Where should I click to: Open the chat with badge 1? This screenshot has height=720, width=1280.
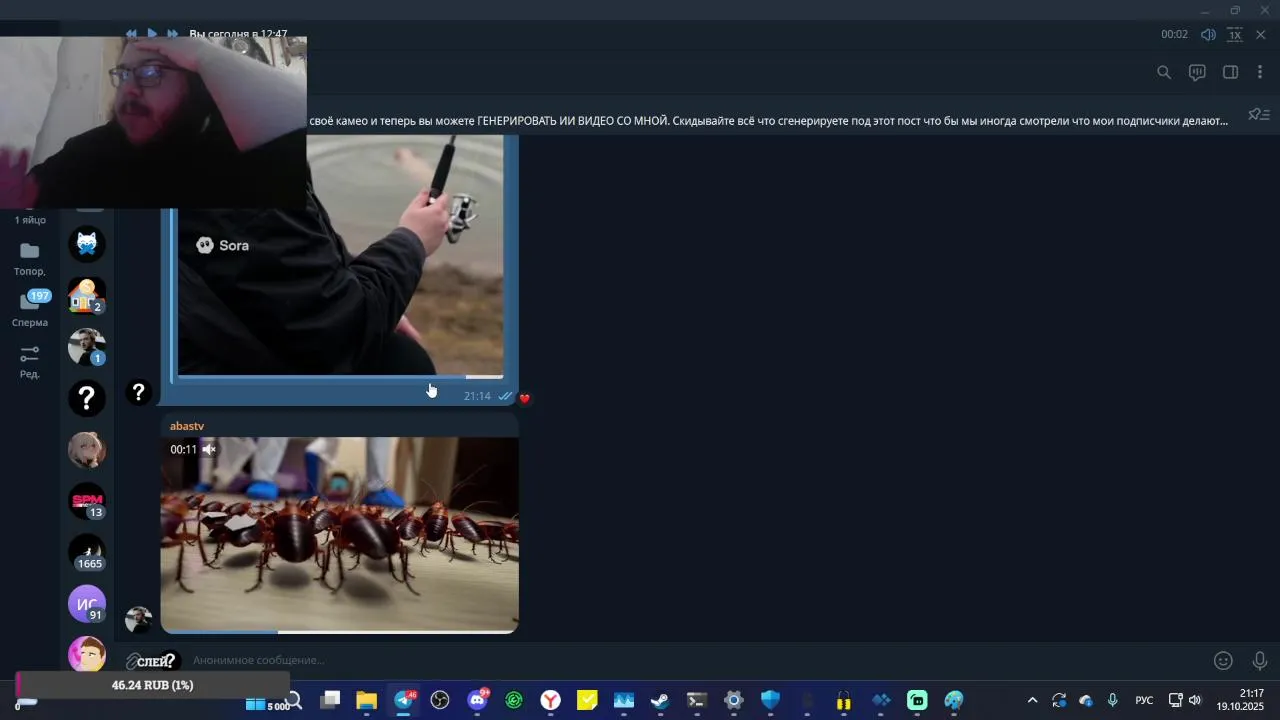click(x=87, y=346)
